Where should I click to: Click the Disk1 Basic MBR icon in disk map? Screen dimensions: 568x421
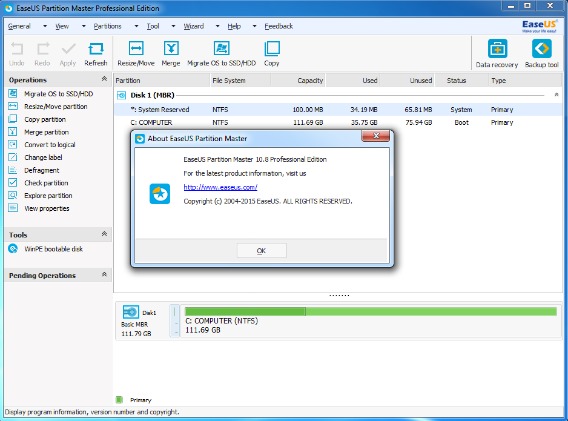click(x=131, y=312)
